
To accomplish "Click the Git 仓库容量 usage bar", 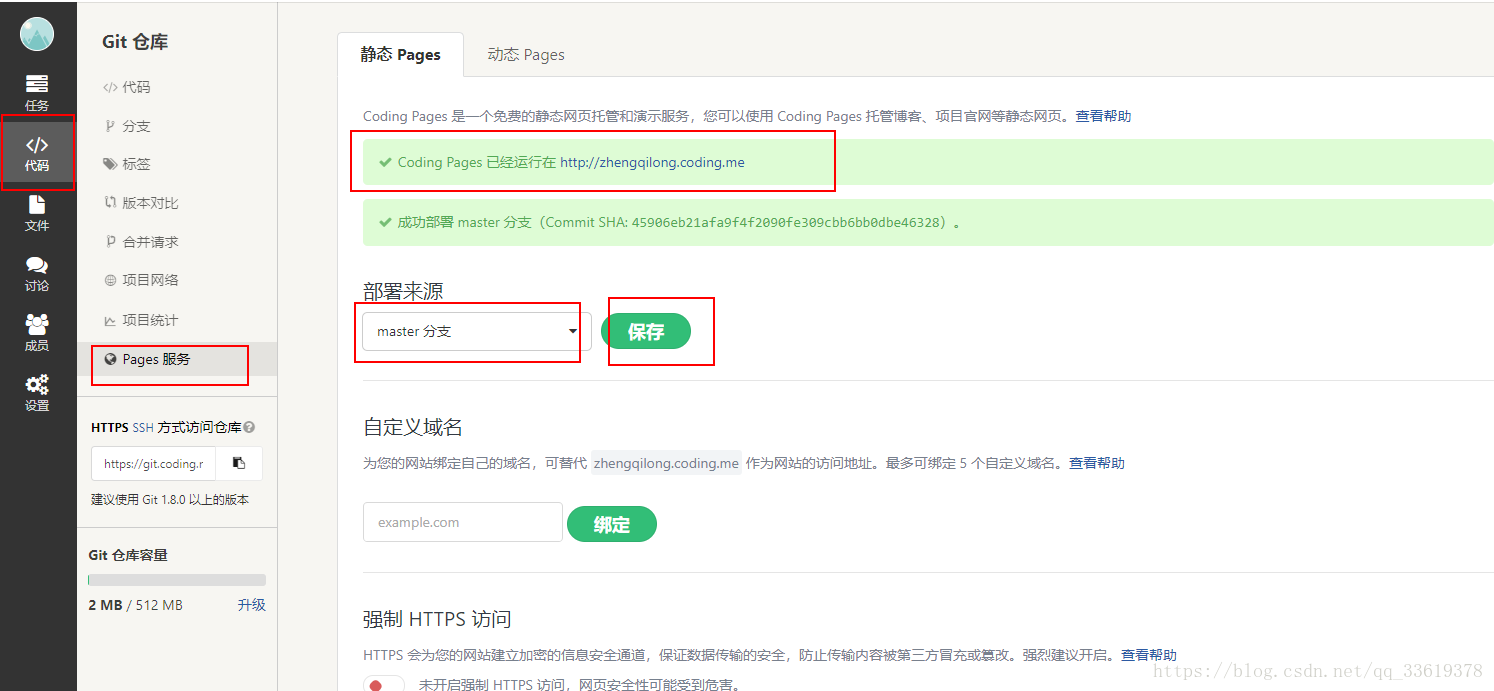I will tap(177, 580).
